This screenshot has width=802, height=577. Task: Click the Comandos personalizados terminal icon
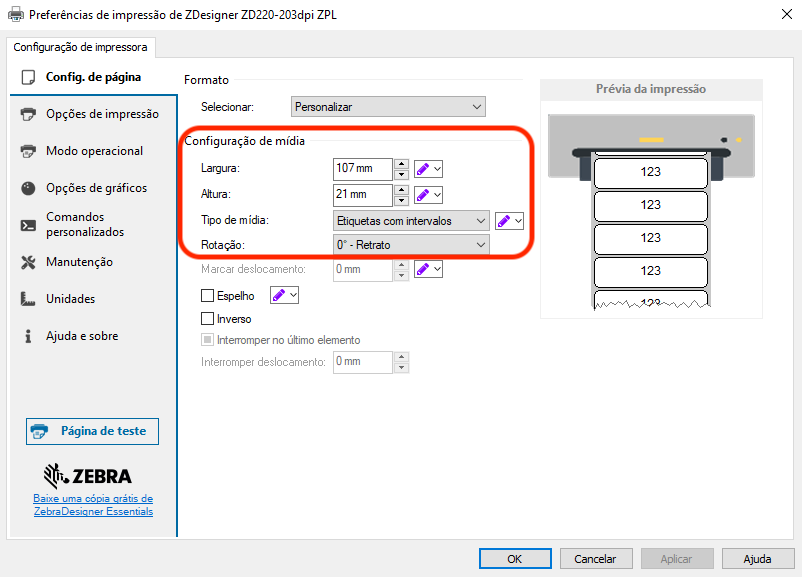tap(28, 225)
